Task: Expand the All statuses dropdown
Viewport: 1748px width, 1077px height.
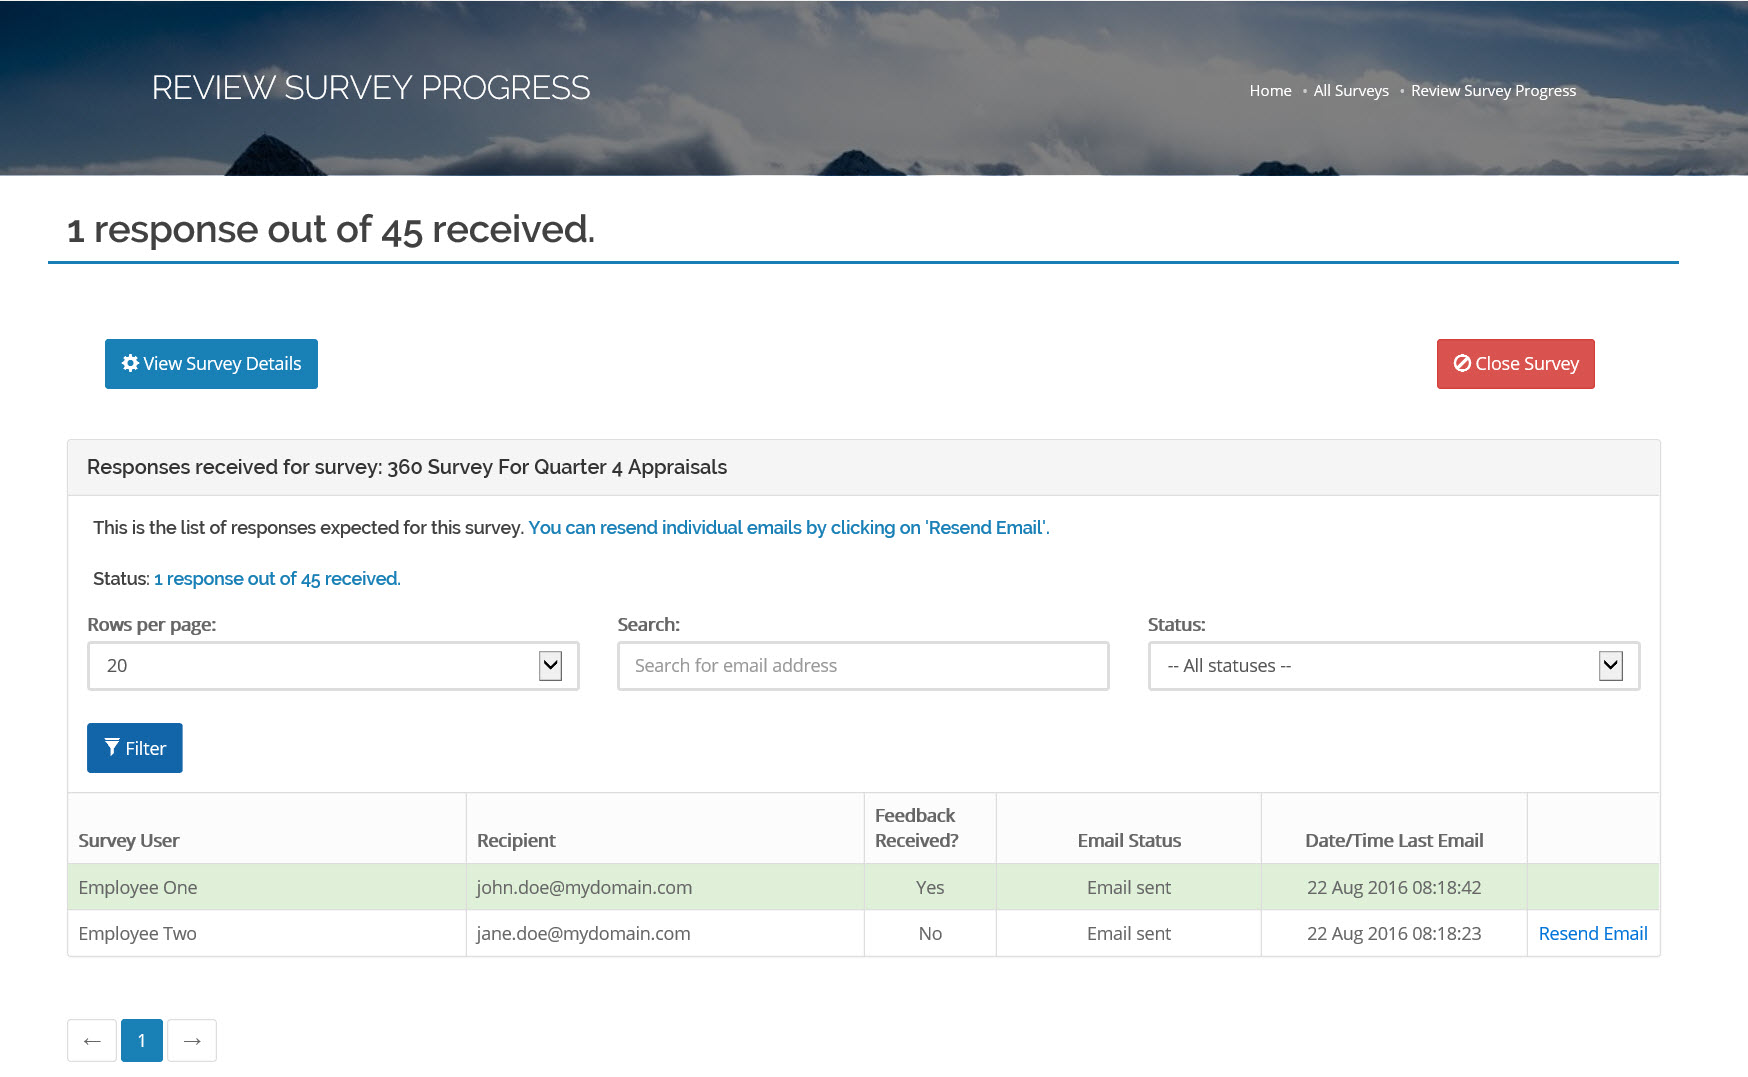Action: (1393, 666)
